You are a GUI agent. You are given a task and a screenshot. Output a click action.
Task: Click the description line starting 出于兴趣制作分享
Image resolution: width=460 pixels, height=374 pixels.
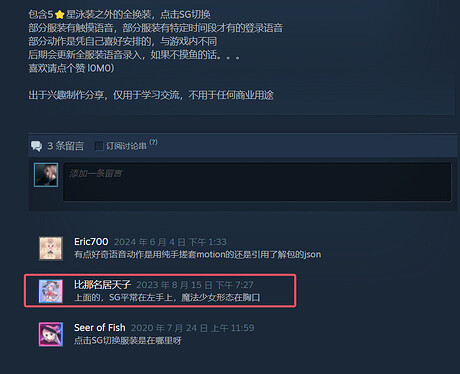pos(151,95)
